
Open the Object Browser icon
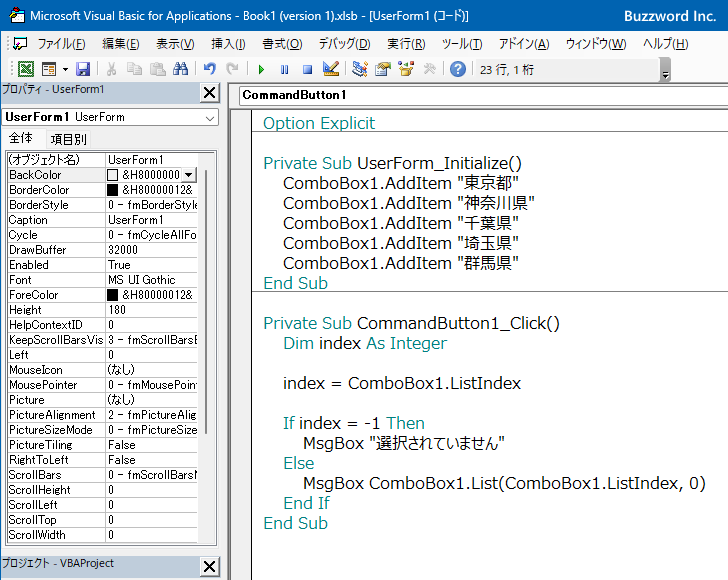(406, 69)
